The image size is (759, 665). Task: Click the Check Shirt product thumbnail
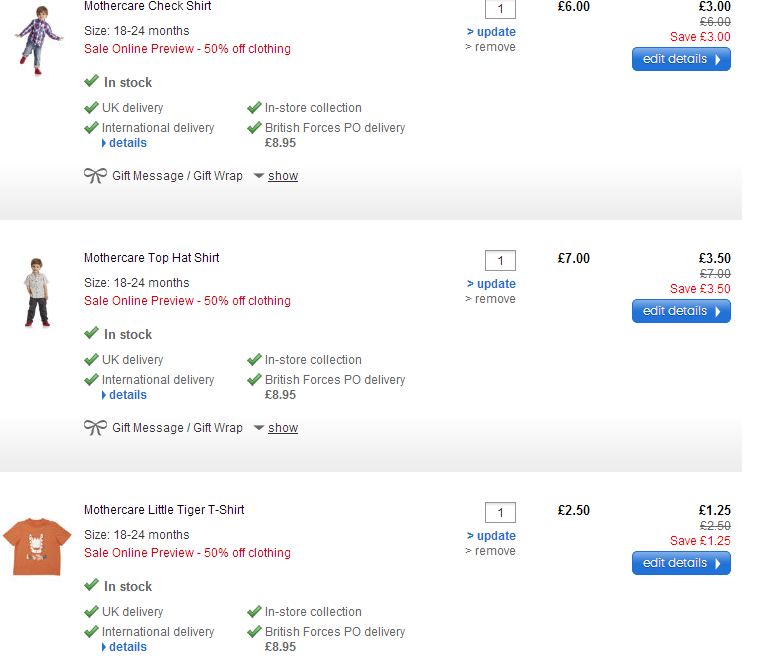click(38, 39)
